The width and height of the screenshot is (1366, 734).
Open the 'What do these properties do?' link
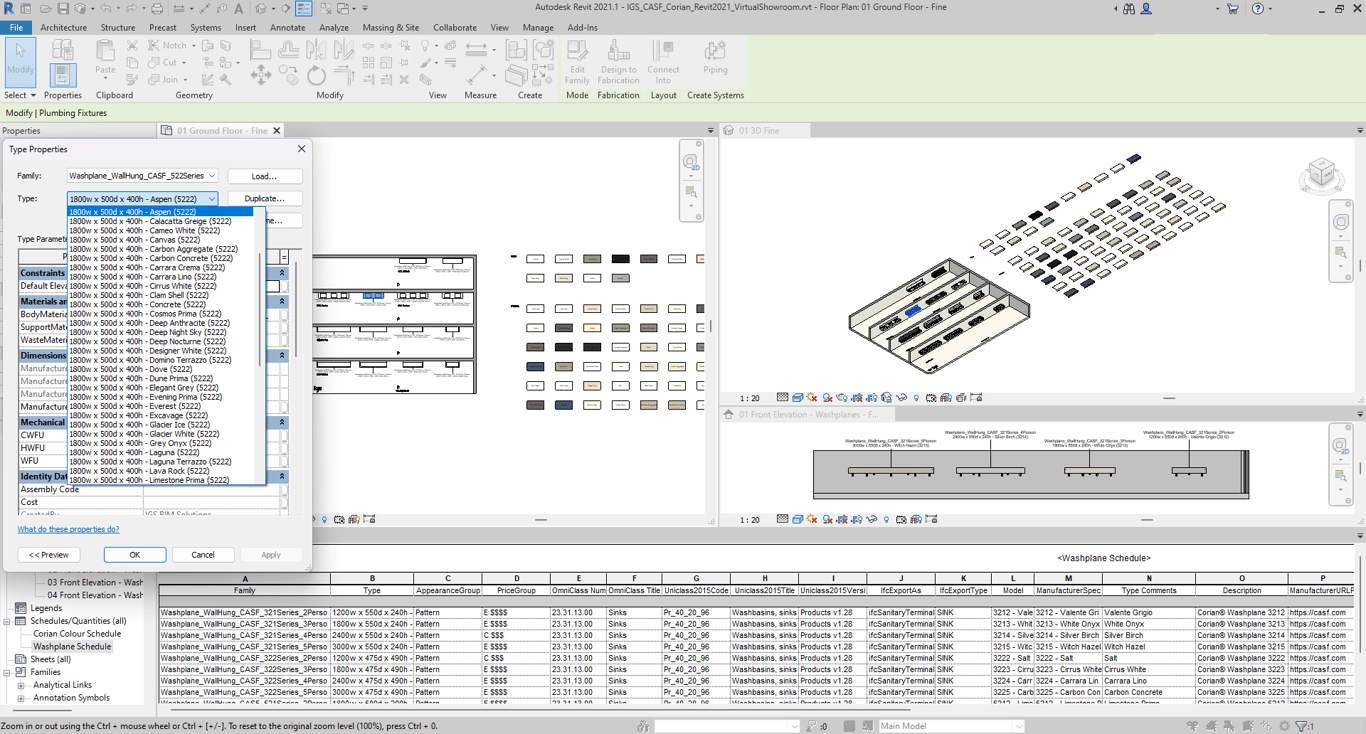[x=68, y=529]
